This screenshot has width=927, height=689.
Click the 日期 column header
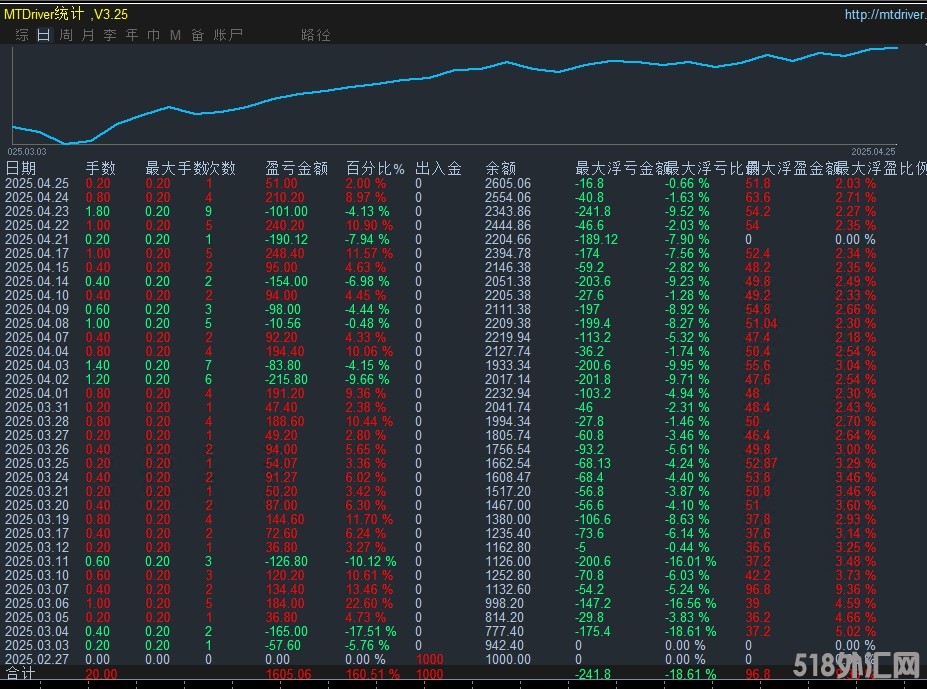[21, 168]
